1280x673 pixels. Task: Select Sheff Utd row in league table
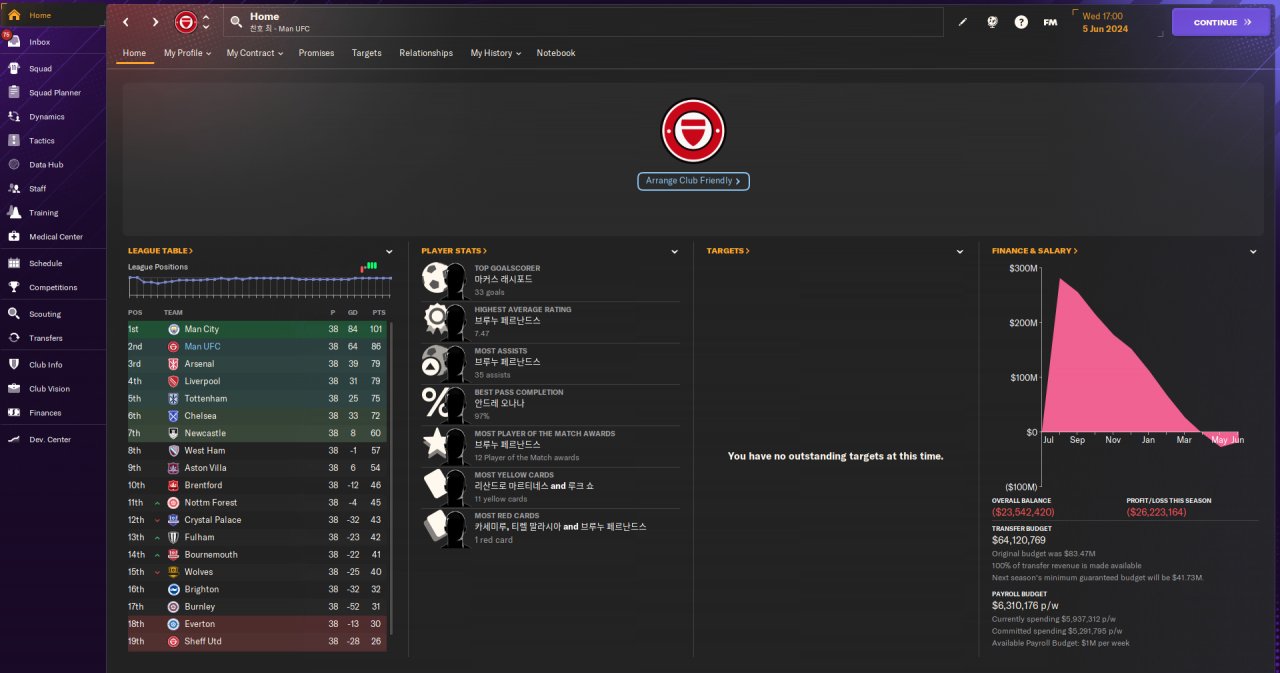258,641
